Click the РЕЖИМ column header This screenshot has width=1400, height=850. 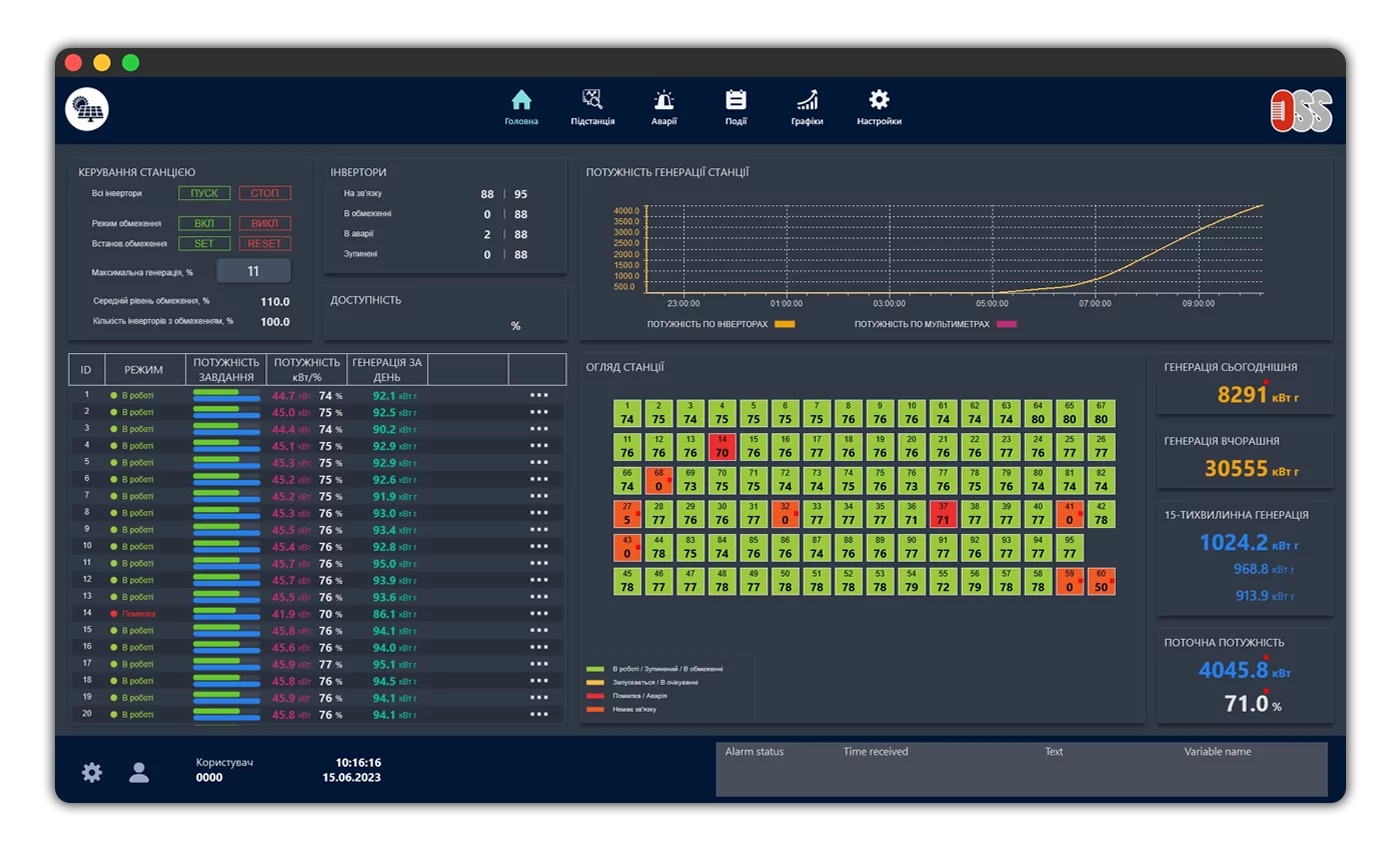point(144,370)
